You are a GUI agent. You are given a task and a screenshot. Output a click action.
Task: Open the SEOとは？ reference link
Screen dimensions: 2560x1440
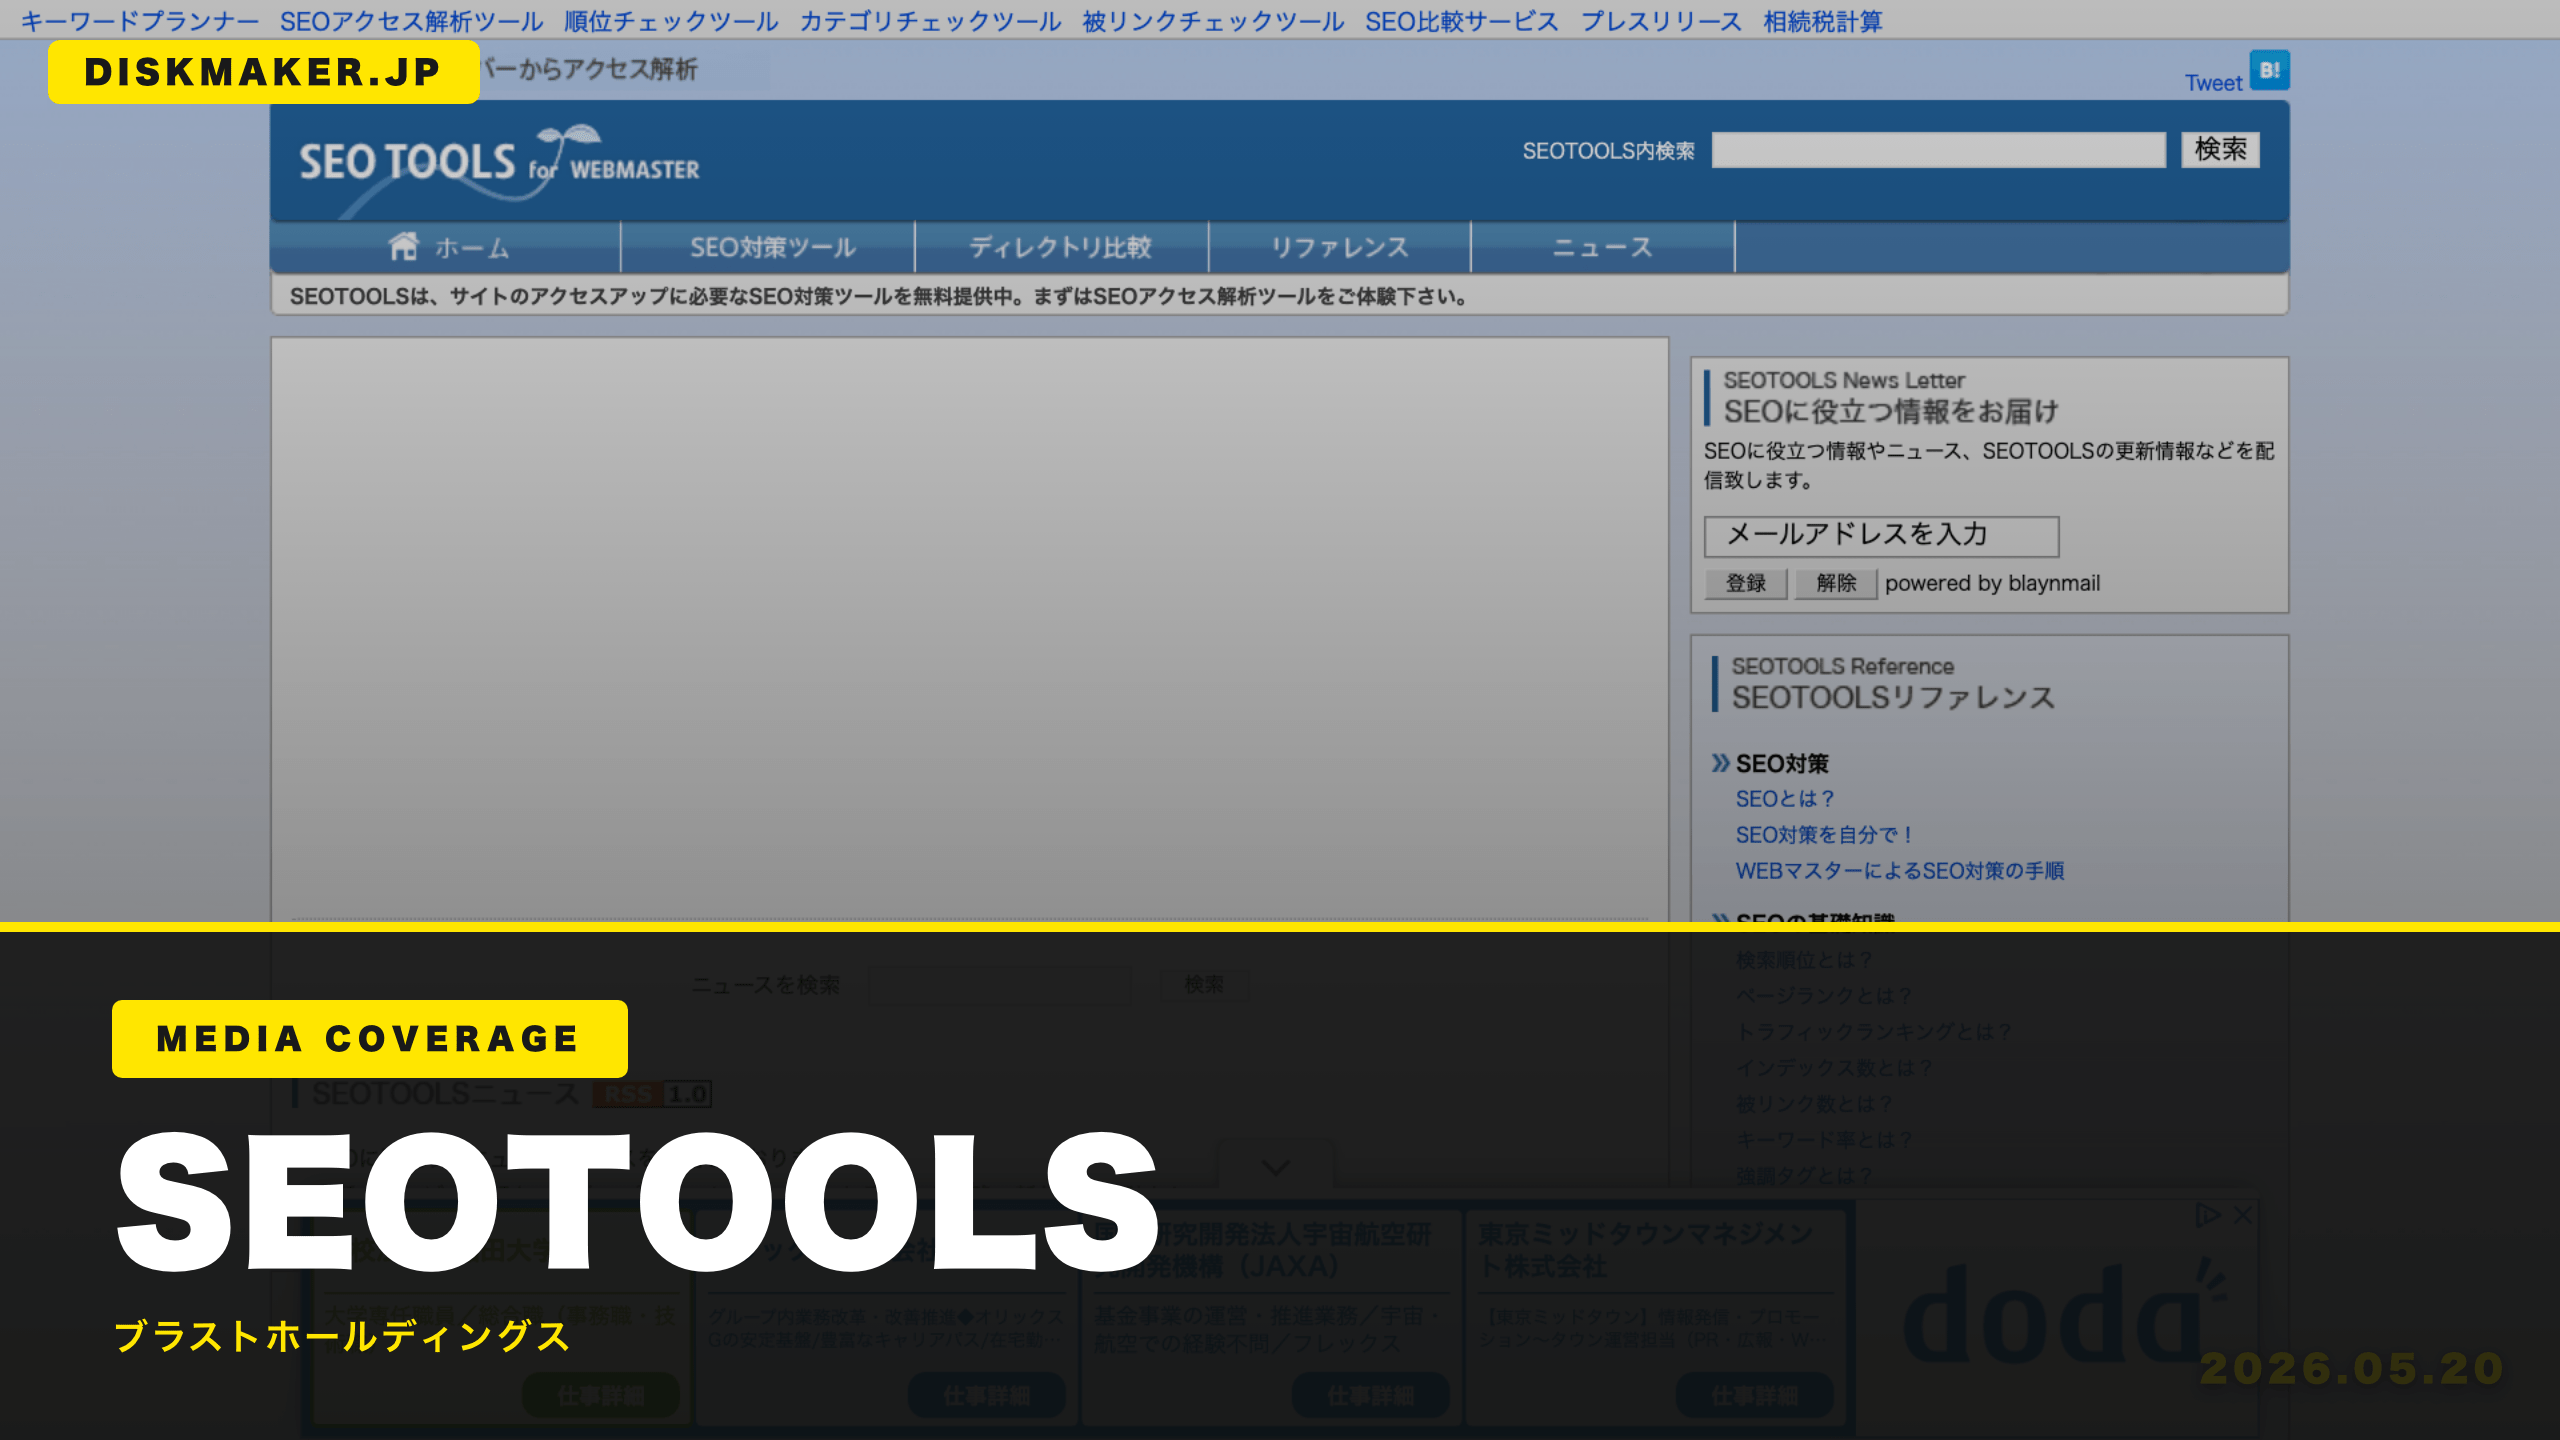click(x=1785, y=799)
